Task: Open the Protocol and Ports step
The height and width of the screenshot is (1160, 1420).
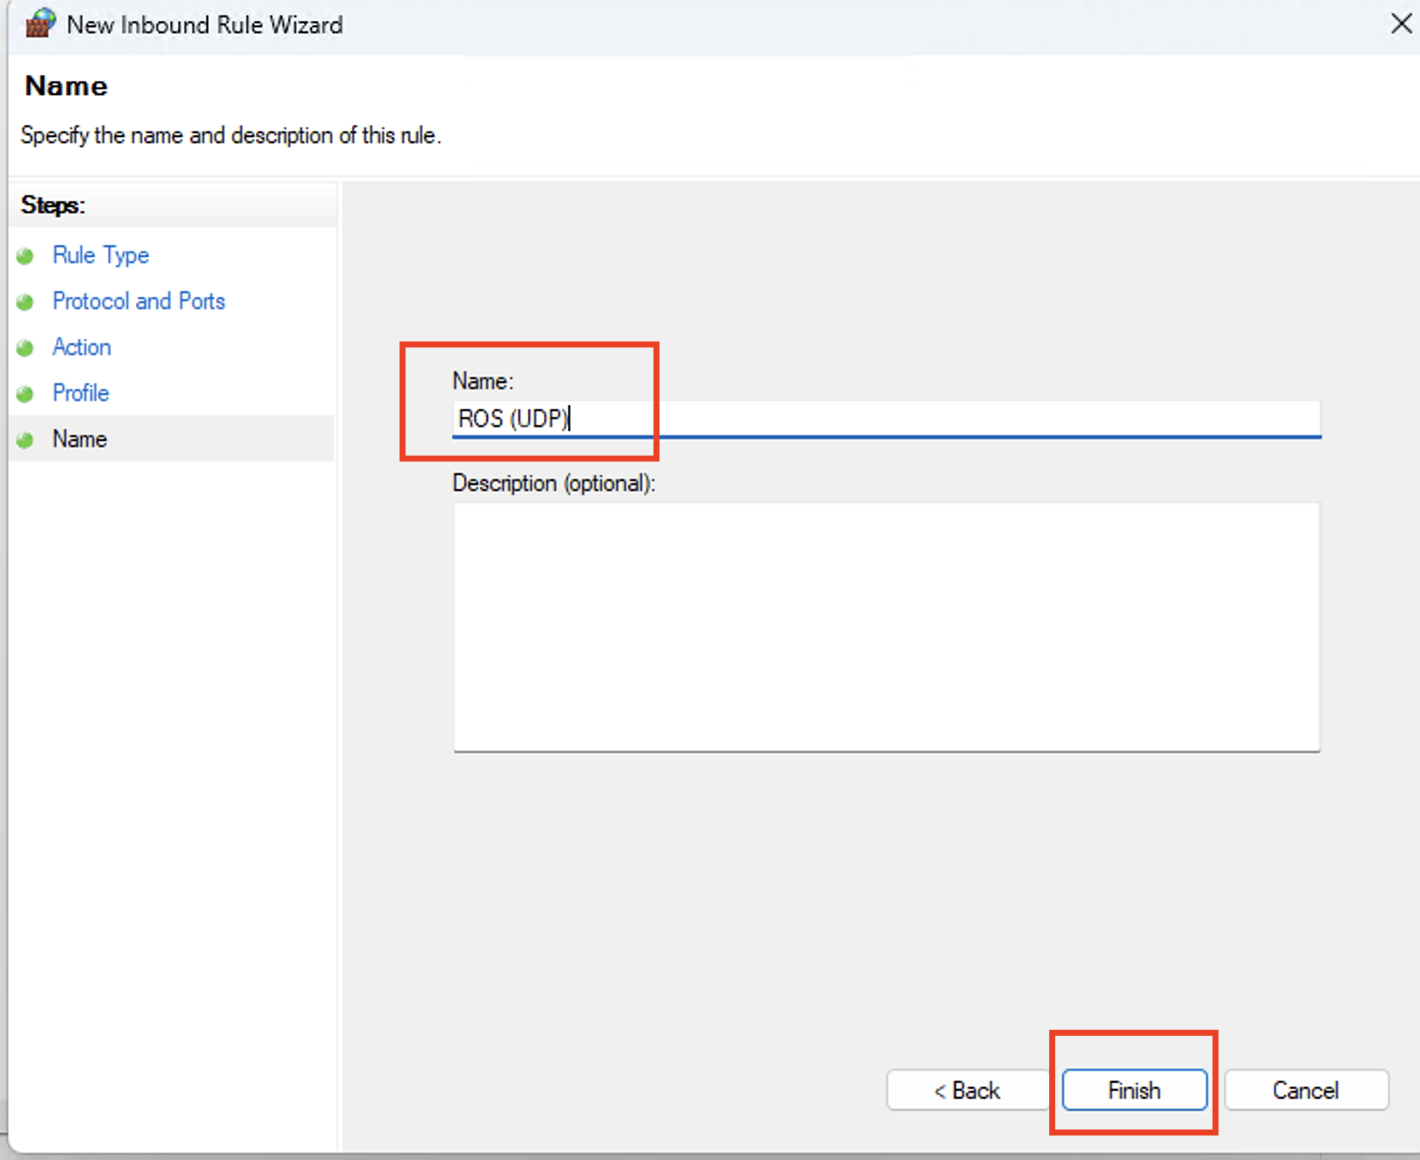Action: click(138, 301)
